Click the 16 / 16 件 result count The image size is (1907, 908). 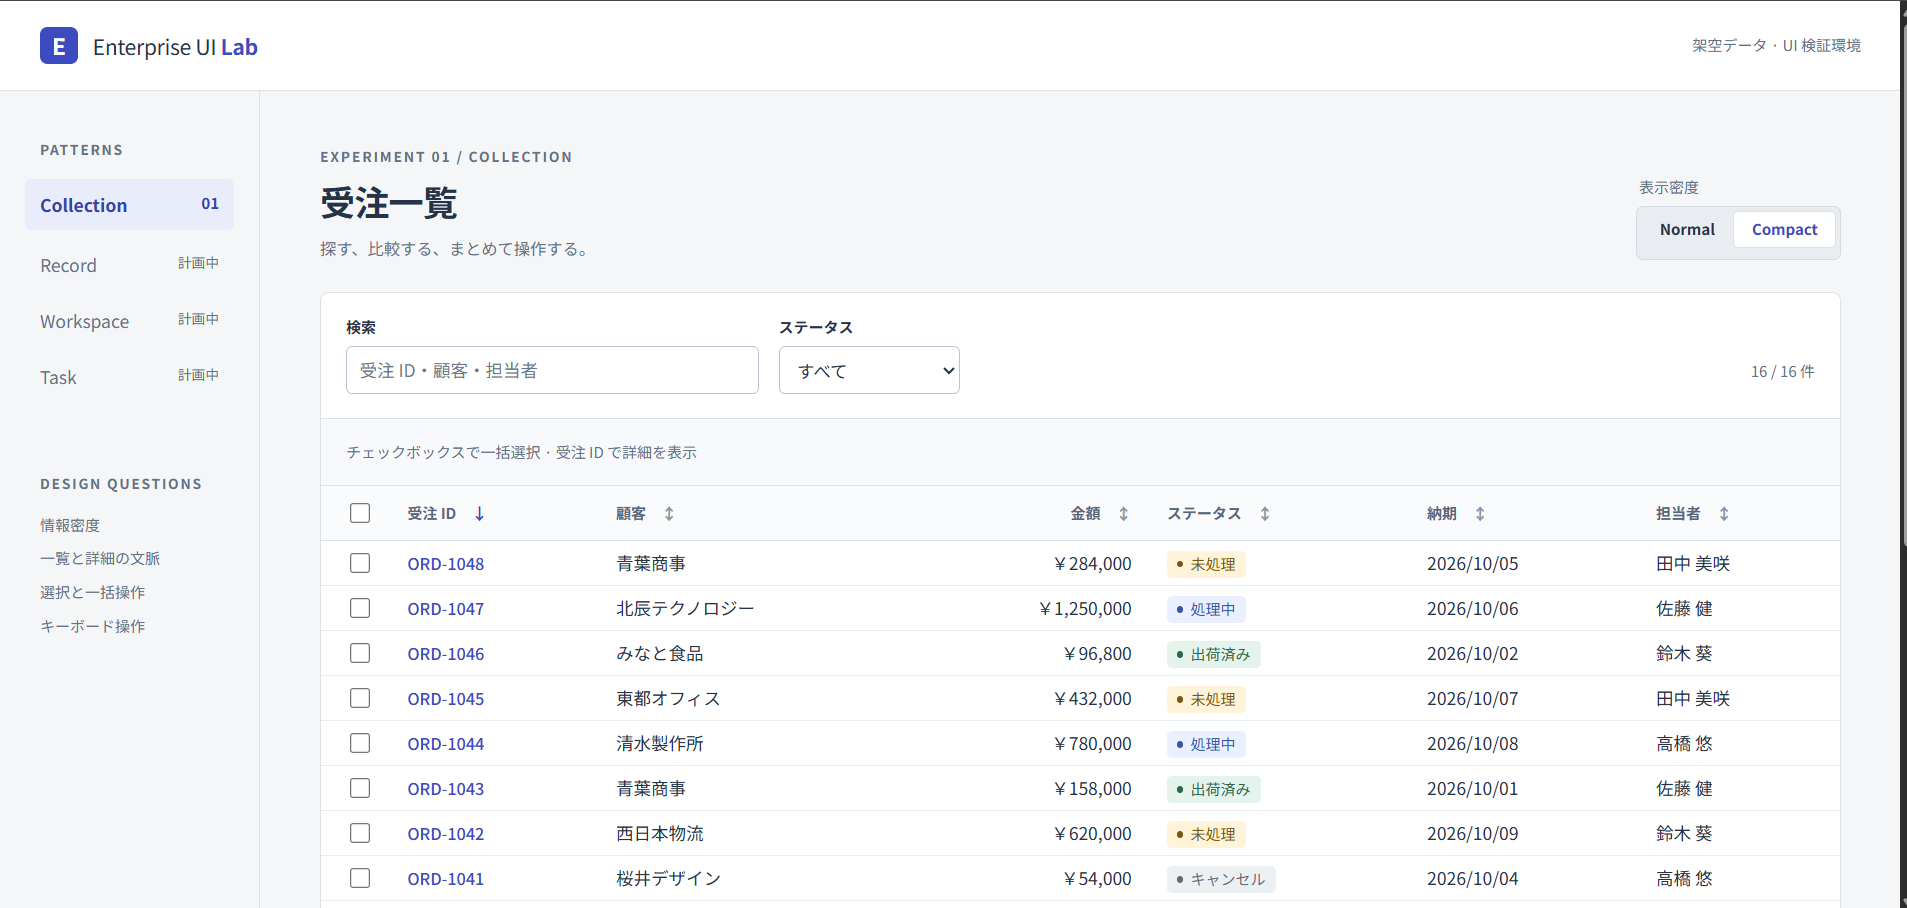(x=1782, y=371)
